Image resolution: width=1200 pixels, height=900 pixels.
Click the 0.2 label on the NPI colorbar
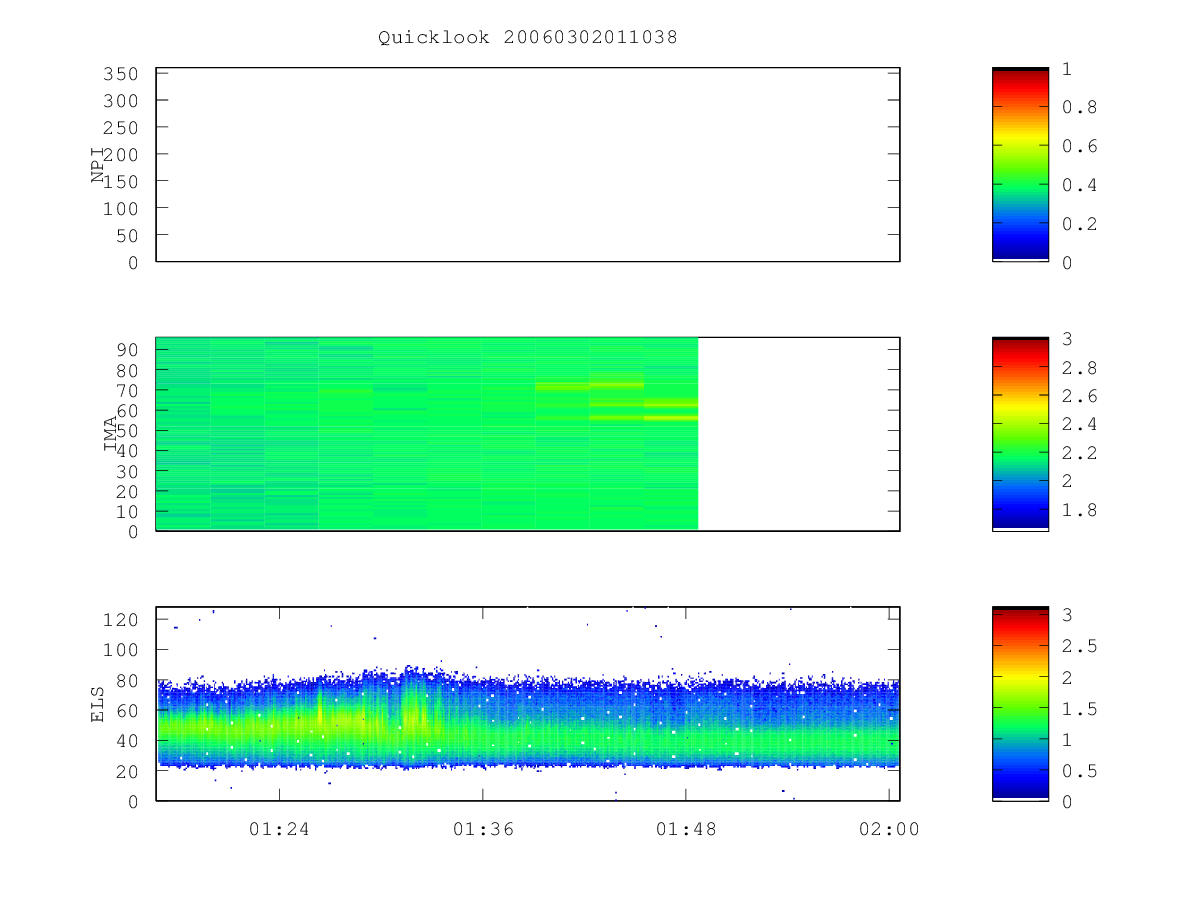coord(1078,224)
